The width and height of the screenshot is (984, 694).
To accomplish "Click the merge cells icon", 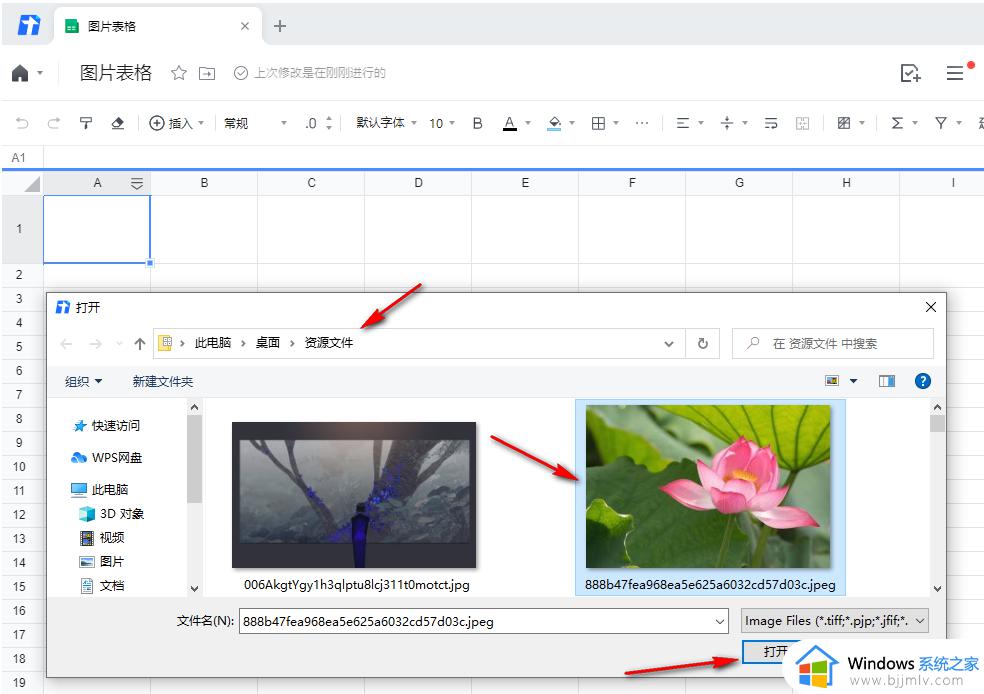I will pos(802,123).
